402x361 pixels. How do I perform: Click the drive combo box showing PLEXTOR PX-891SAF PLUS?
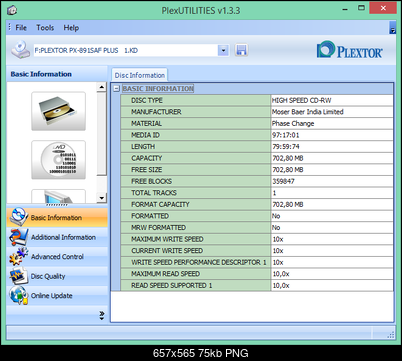pyautogui.click(x=131, y=50)
